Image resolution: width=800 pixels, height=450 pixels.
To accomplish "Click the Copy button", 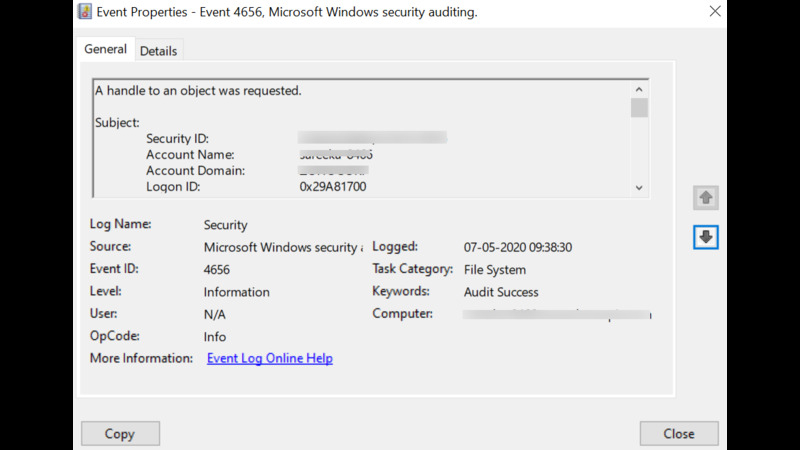I will coord(120,433).
